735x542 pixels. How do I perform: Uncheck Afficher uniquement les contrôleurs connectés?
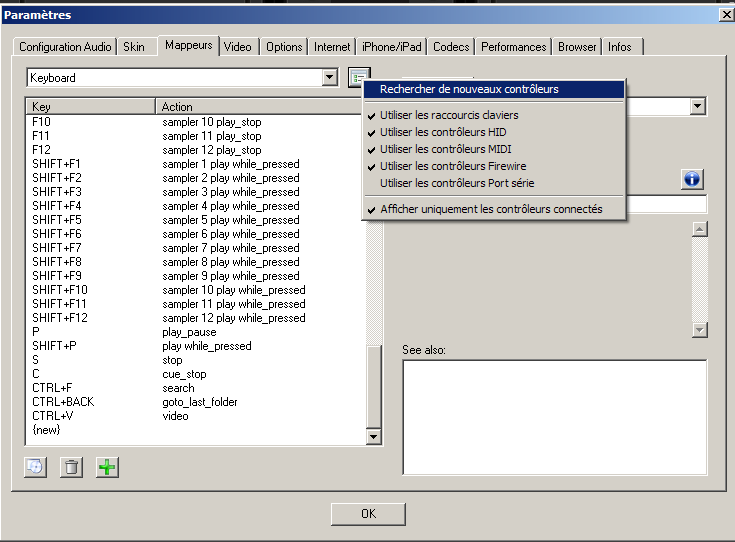point(490,209)
